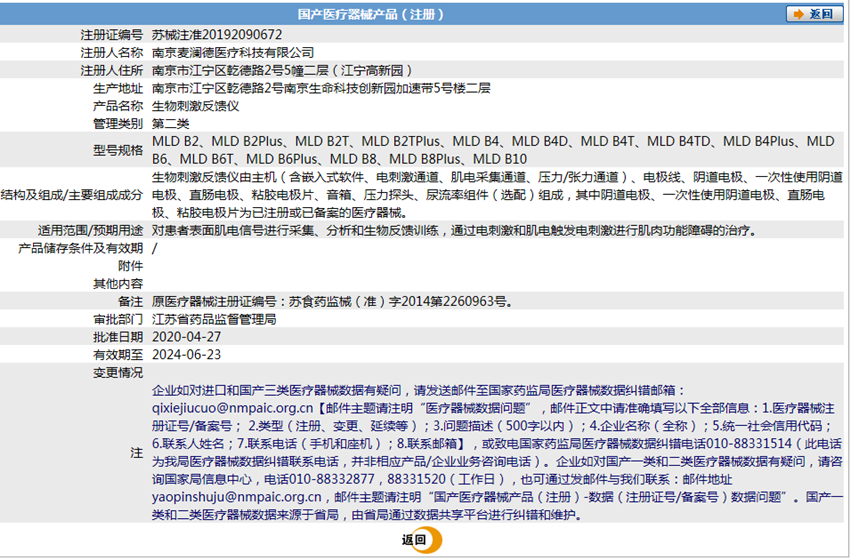Viewport: 850px width, 560px height.
Task: Click the 型号规格 label
Action: tap(118, 150)
